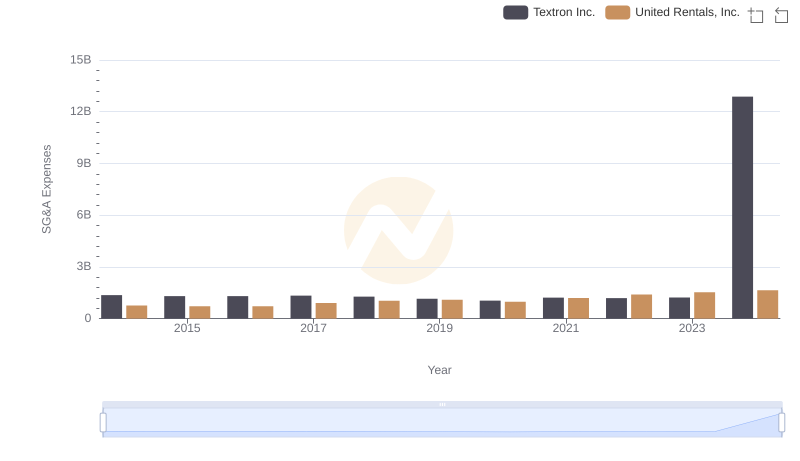
Task: Click the Year axis title
Action: (439, 370)
